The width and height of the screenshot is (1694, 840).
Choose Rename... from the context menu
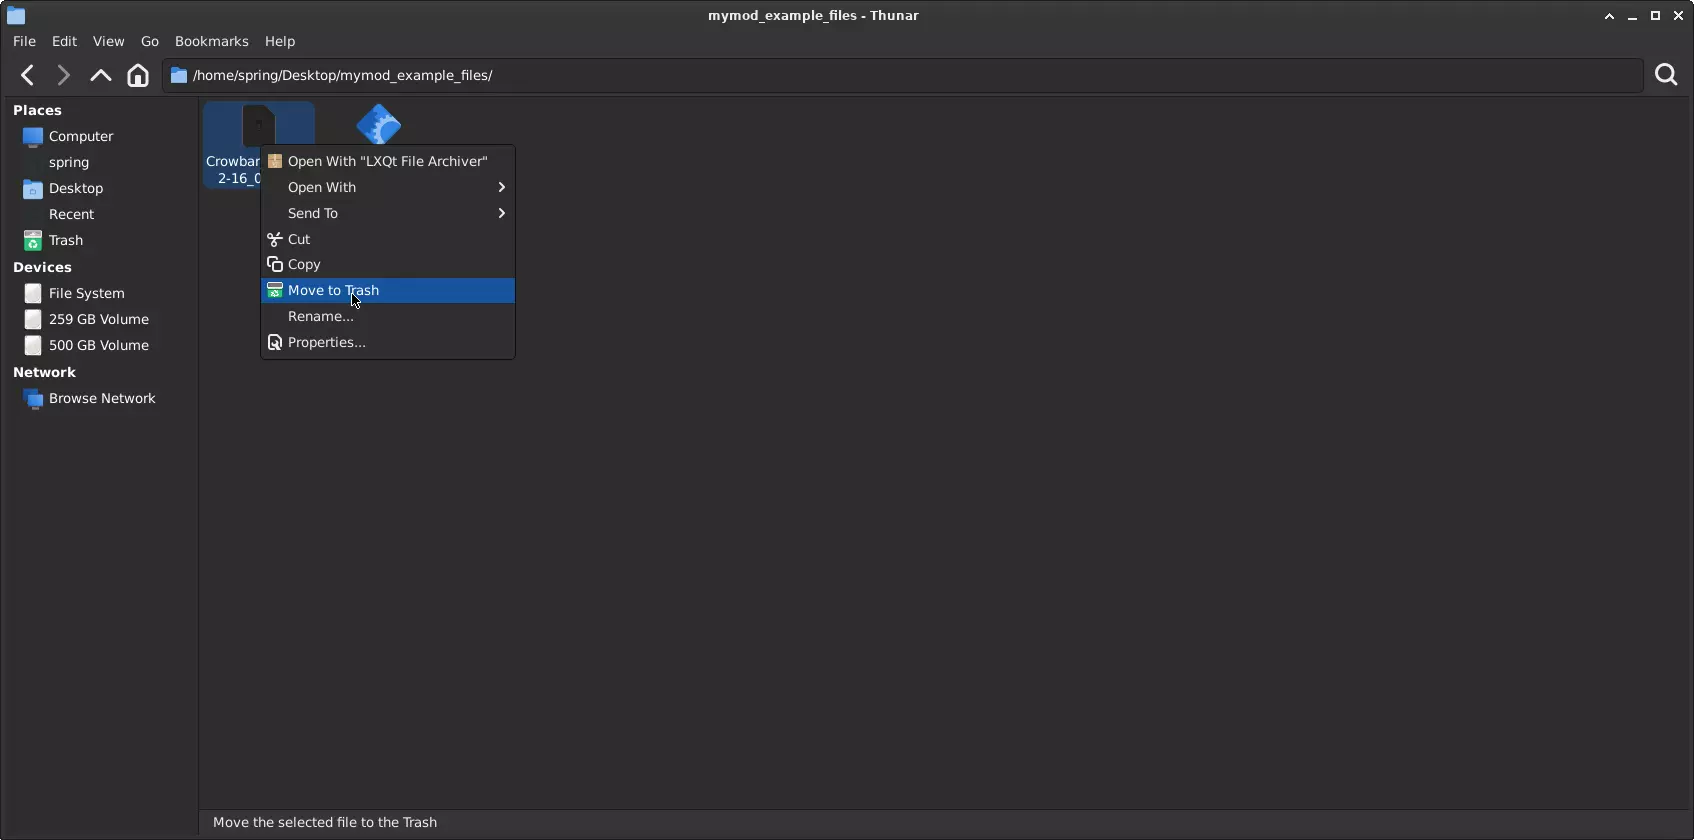[x=388, y=316]
